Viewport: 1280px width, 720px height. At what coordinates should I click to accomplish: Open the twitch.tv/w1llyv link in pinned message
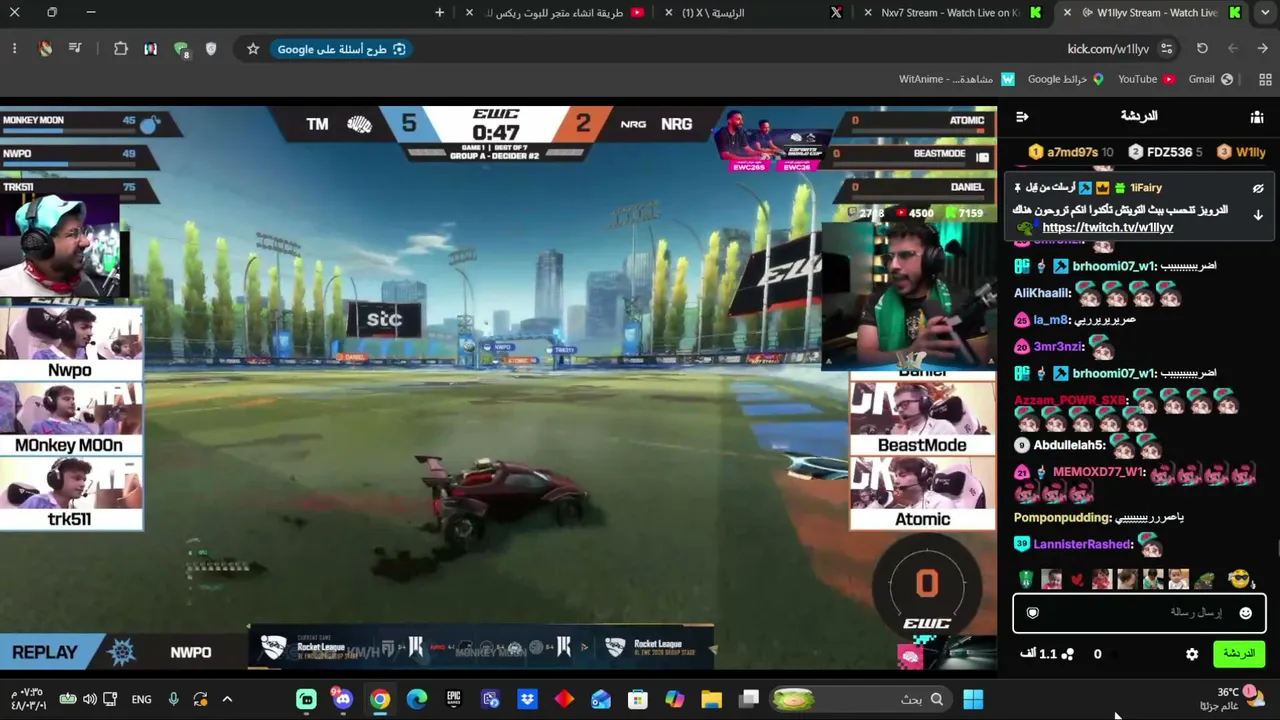tap(1108, 227)
